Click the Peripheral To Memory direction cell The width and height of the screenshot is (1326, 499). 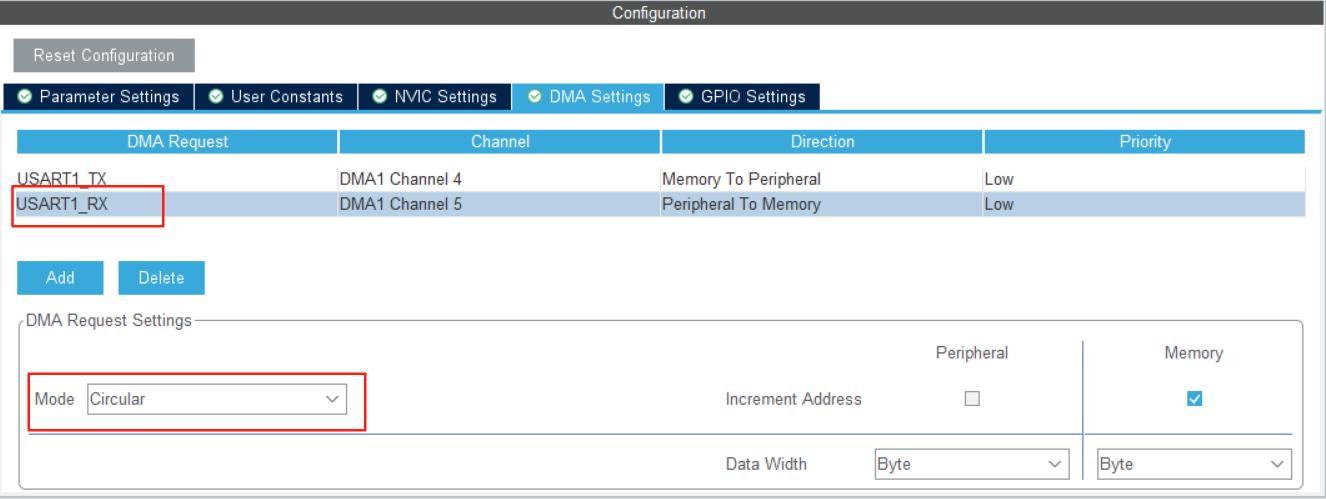coord(822,204)
